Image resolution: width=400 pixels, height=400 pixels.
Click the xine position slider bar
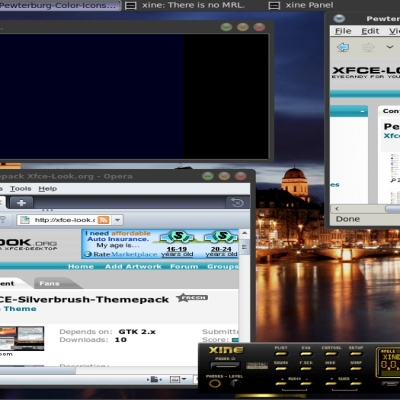271,396
